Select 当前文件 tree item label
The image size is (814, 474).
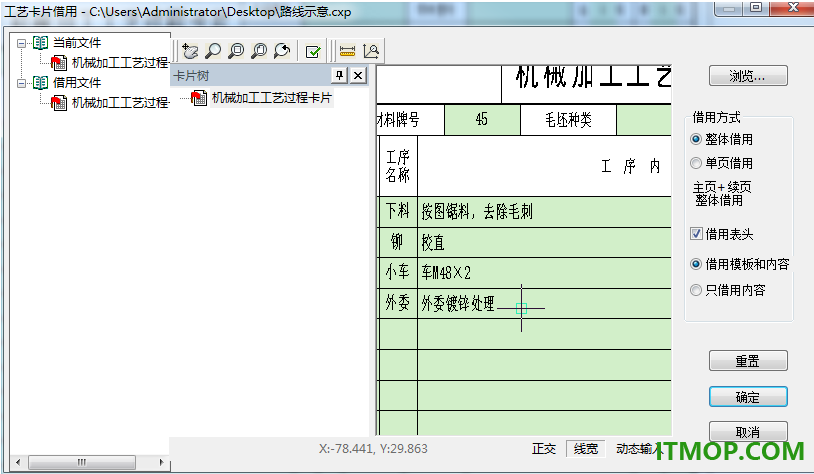77,43
